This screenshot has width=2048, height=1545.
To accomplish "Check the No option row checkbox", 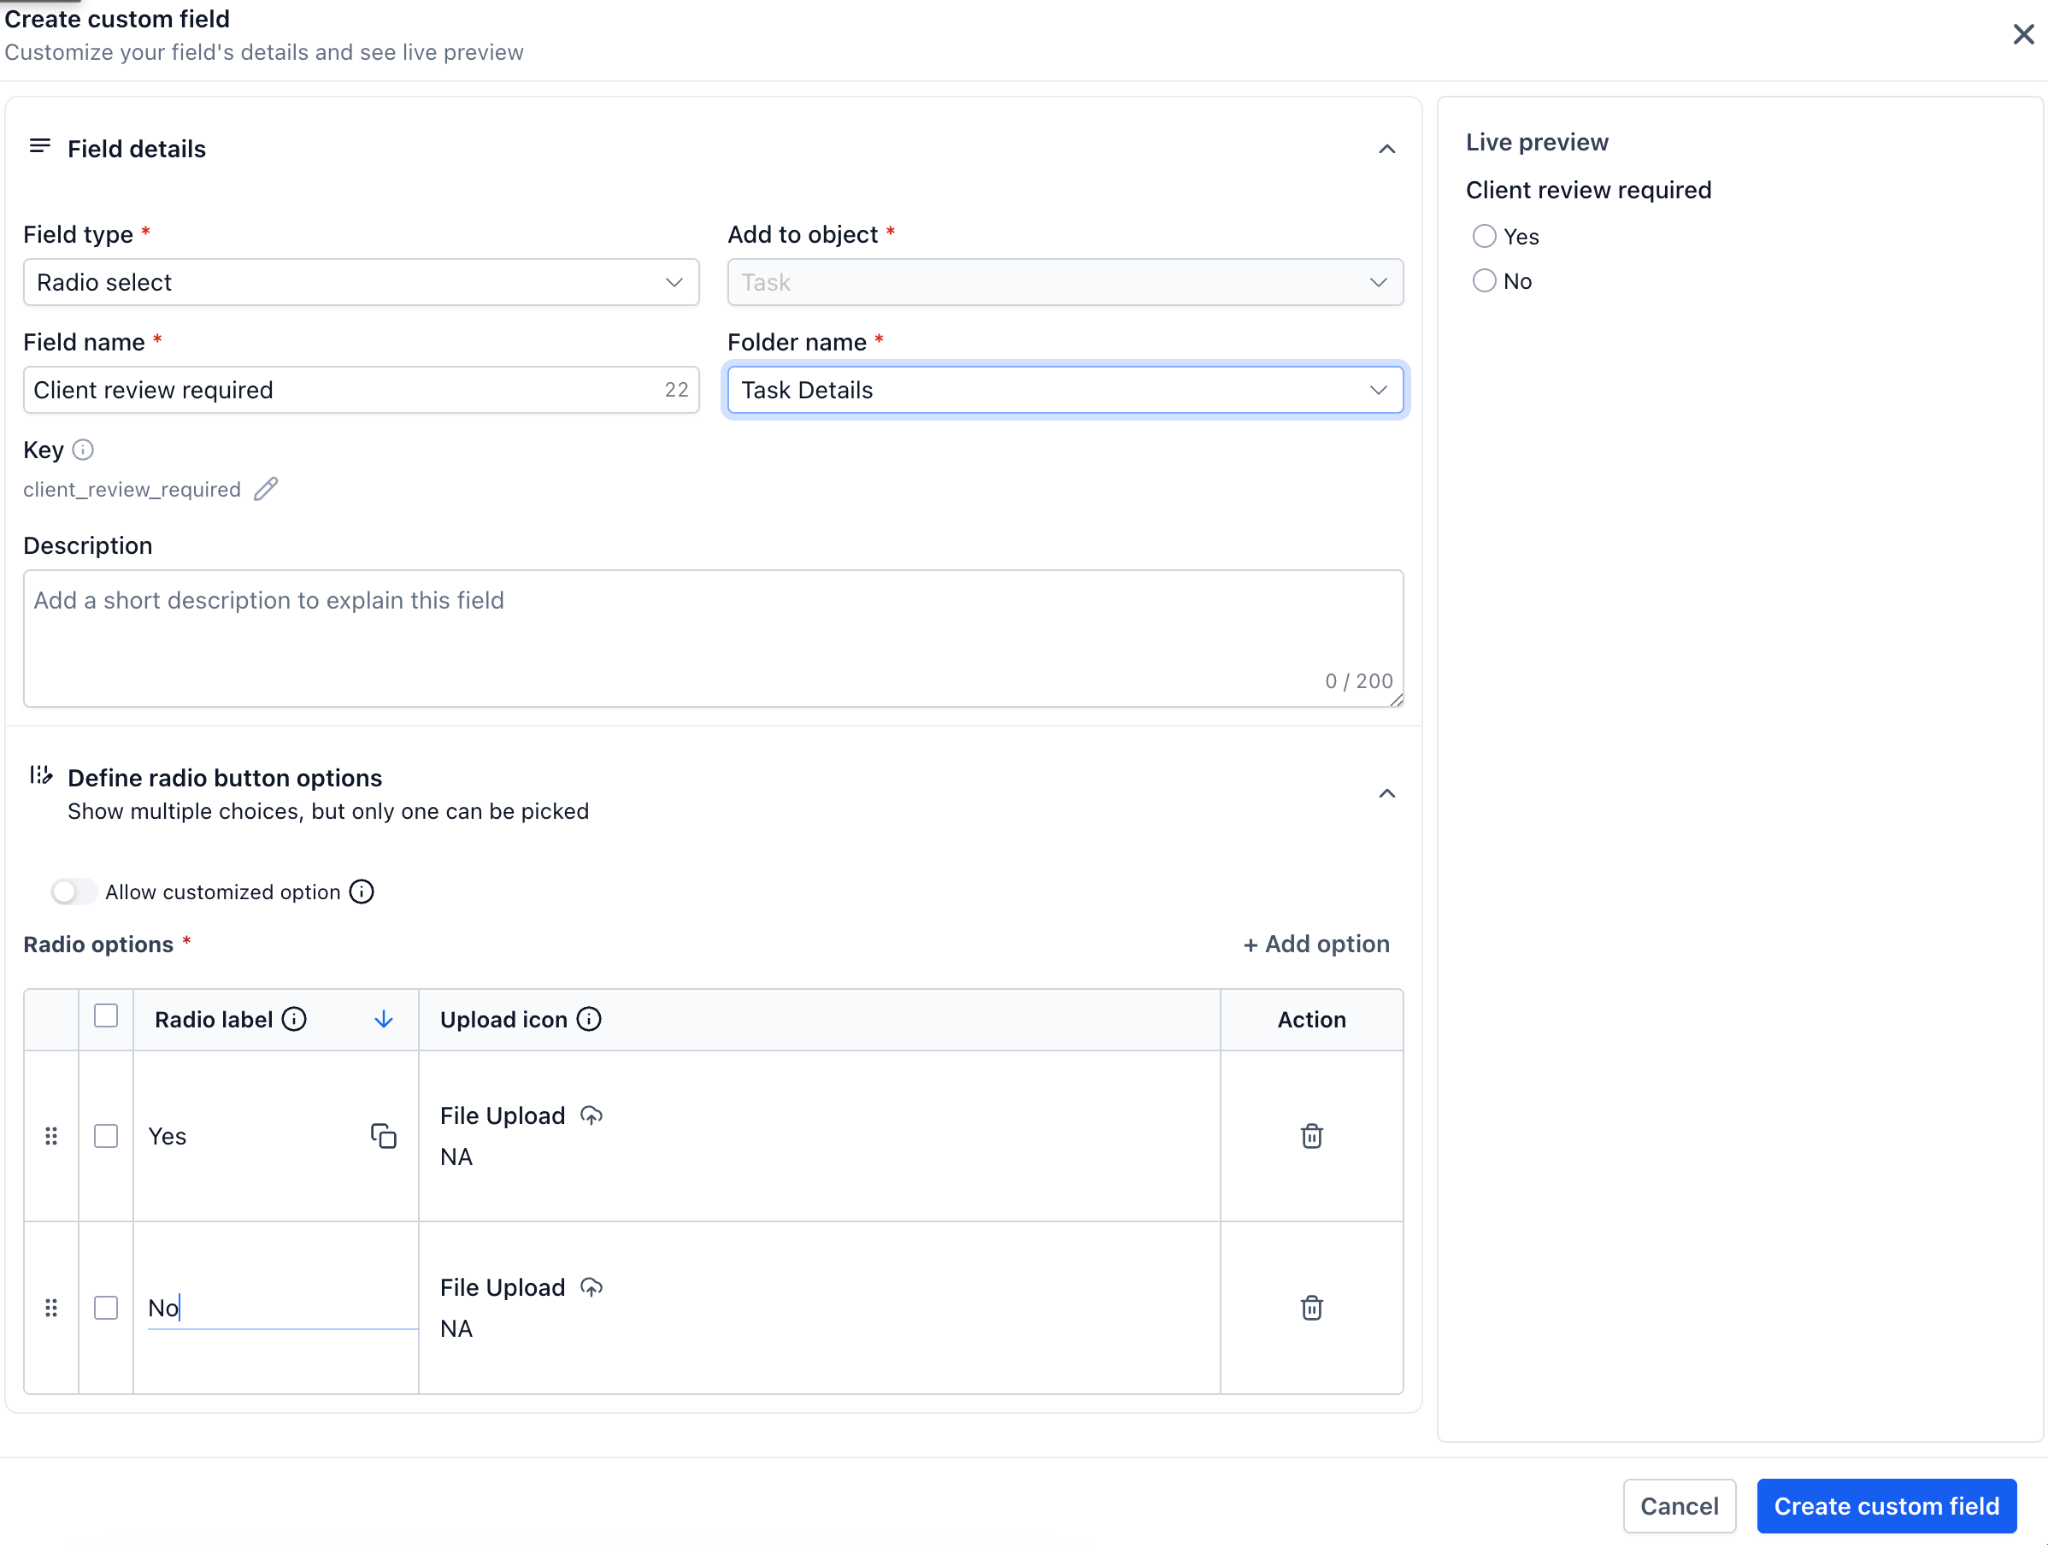I will [106, 1308].
